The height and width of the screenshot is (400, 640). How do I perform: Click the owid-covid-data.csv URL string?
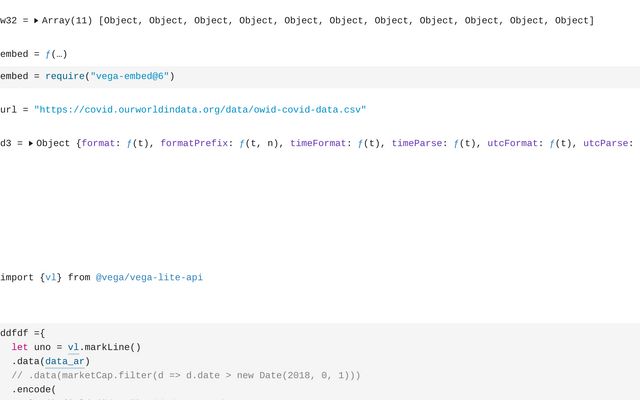200,110
